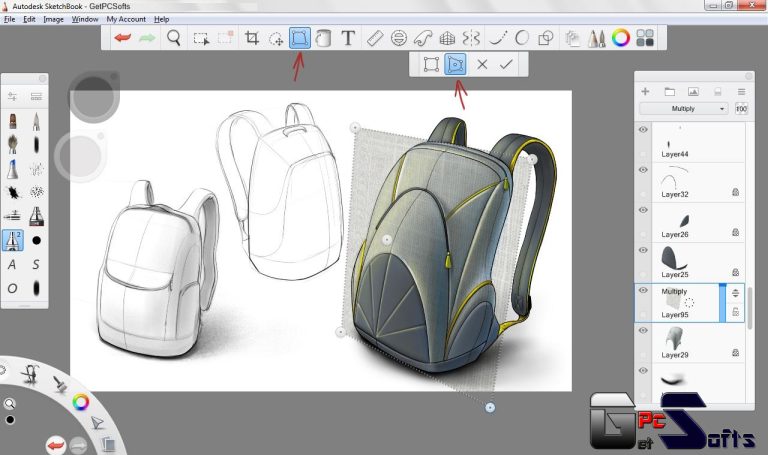
Task: Click Layer95 blue opacity bar
Action: [722, 303]
